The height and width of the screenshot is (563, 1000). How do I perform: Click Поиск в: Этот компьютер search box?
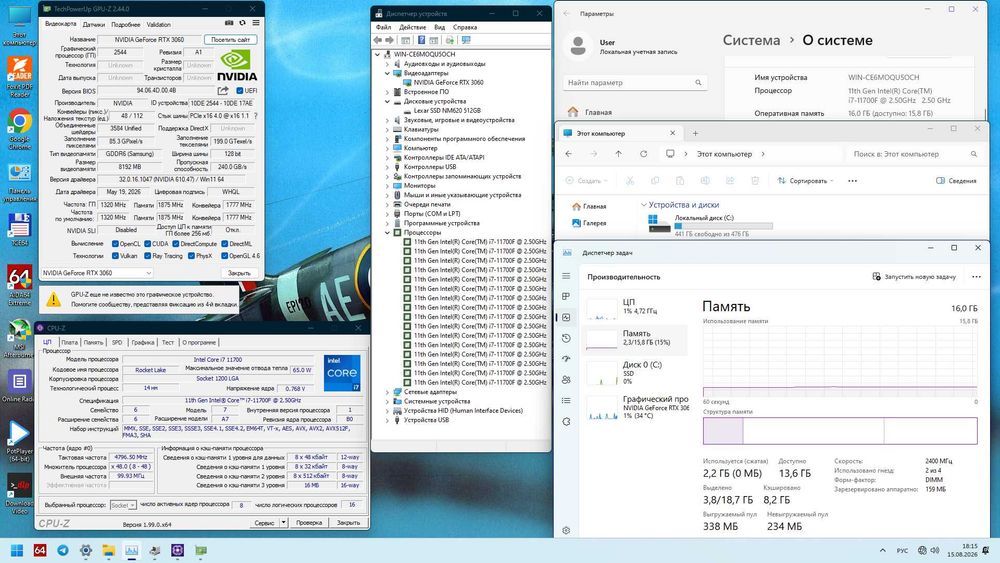click(913, 154)
